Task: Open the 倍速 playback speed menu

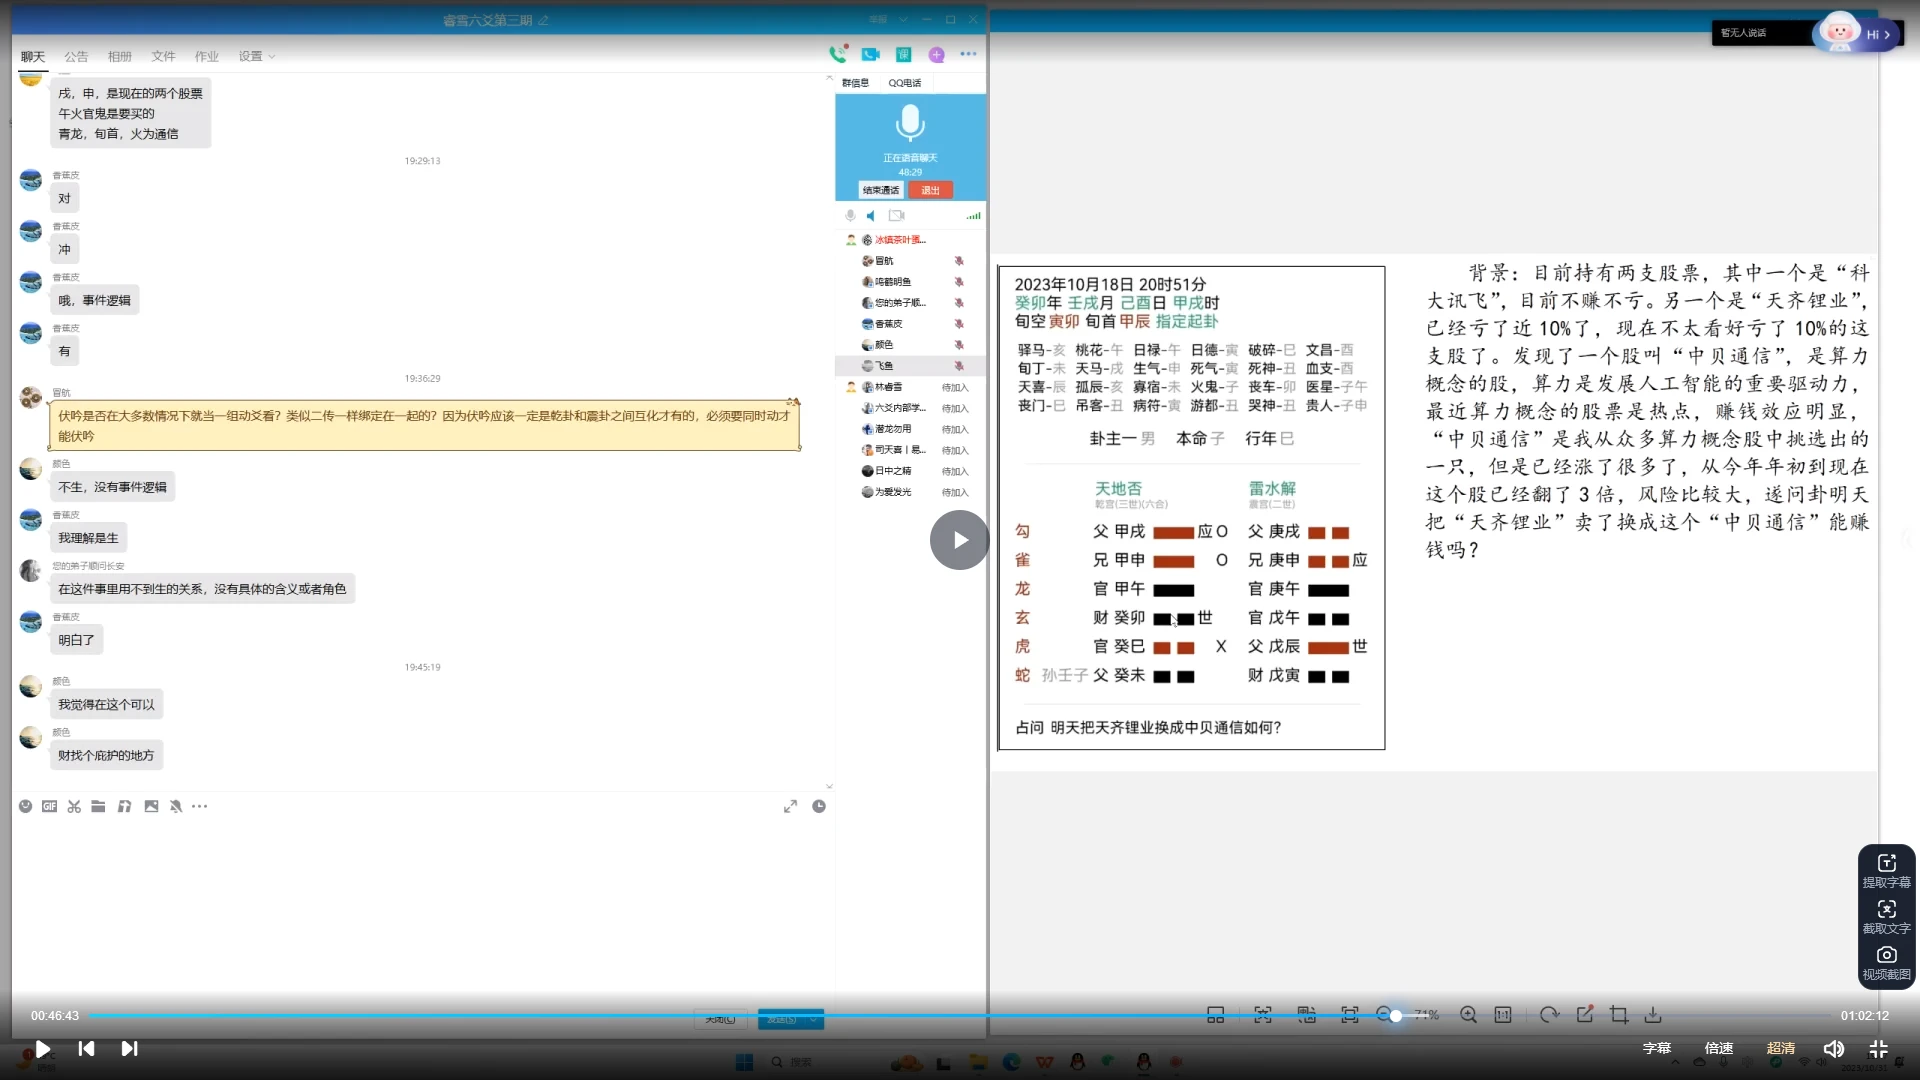Action: pyautogui.click(x=1718, y=1048)
